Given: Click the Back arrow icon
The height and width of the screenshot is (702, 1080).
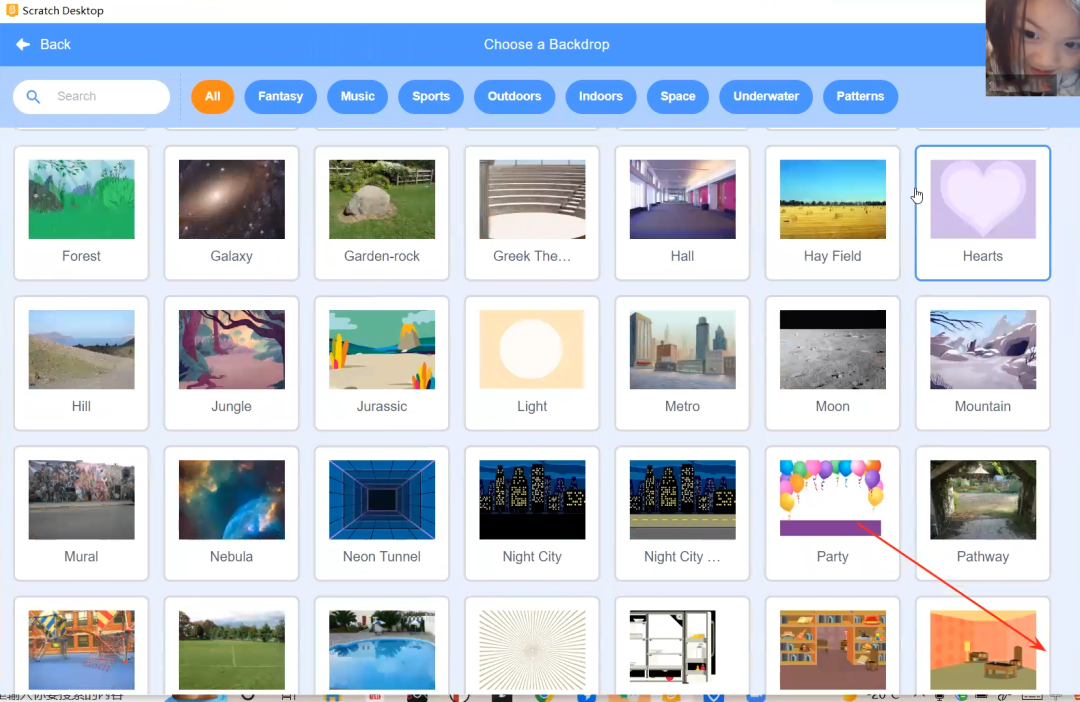Looking at the screenshot, I should point(23,45).
